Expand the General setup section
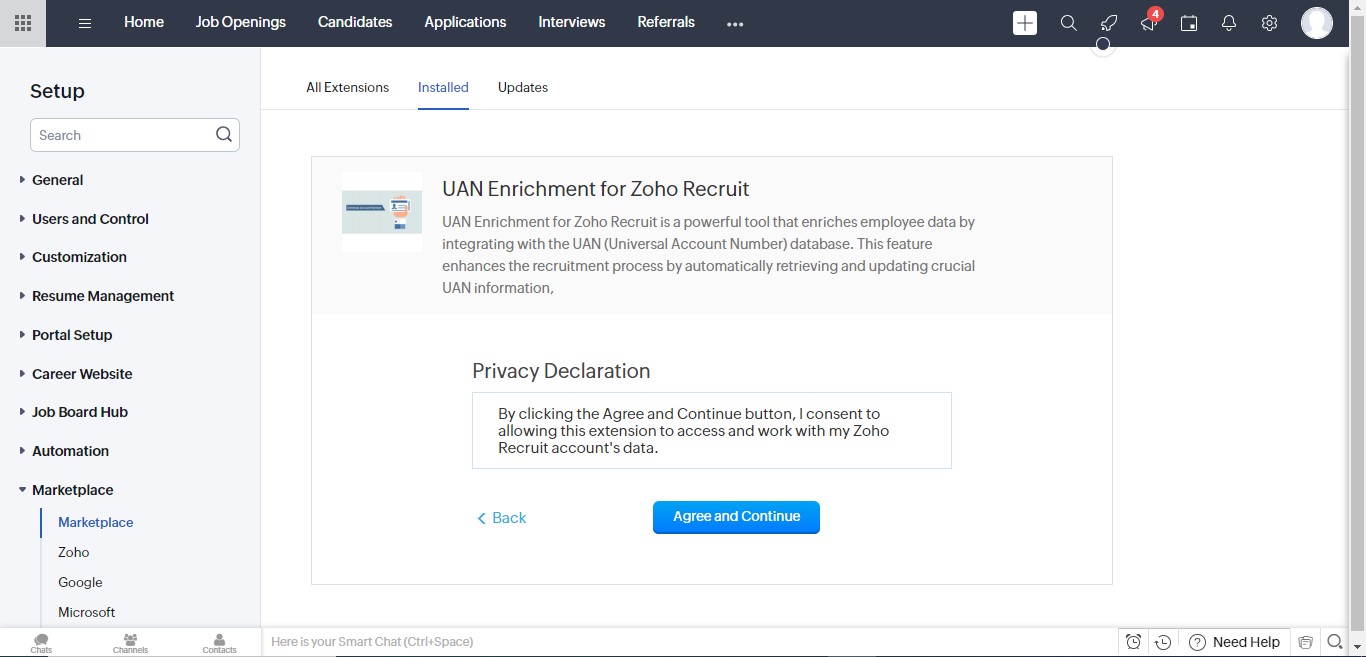The width and height of the screenshot is (1366, 657). 57,180
